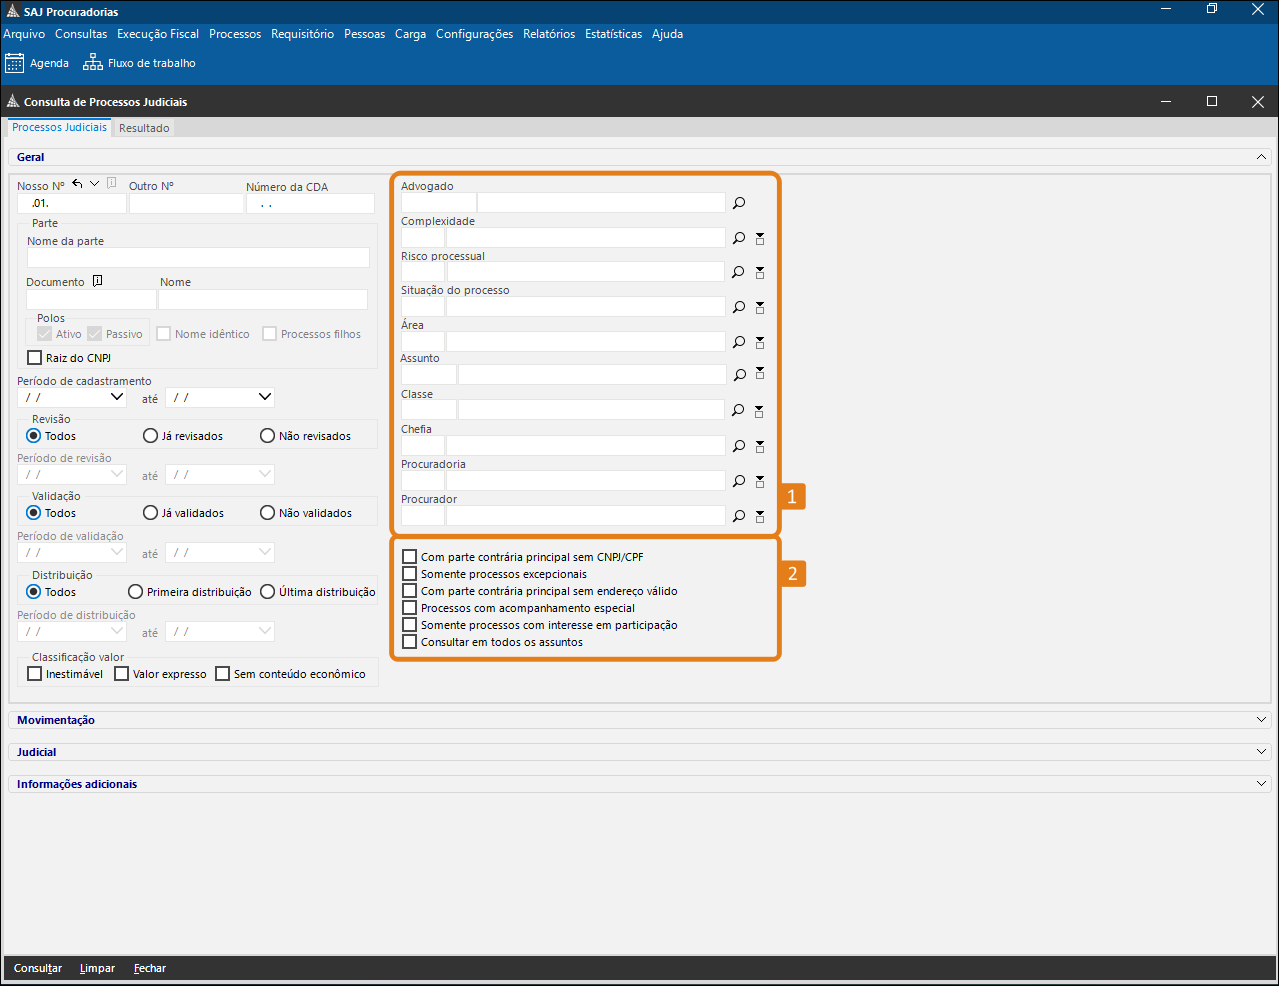Choose Última distribuição radio option
The image size is (1279, 986).
point(268,592)
